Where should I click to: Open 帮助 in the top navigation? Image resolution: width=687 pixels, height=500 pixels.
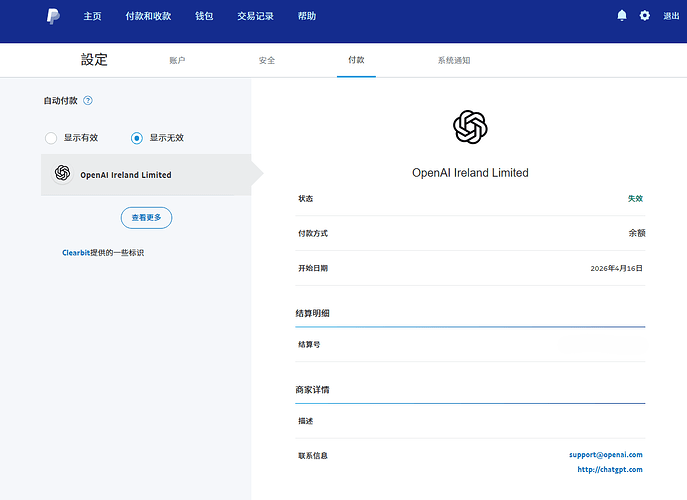click(307, 16)
